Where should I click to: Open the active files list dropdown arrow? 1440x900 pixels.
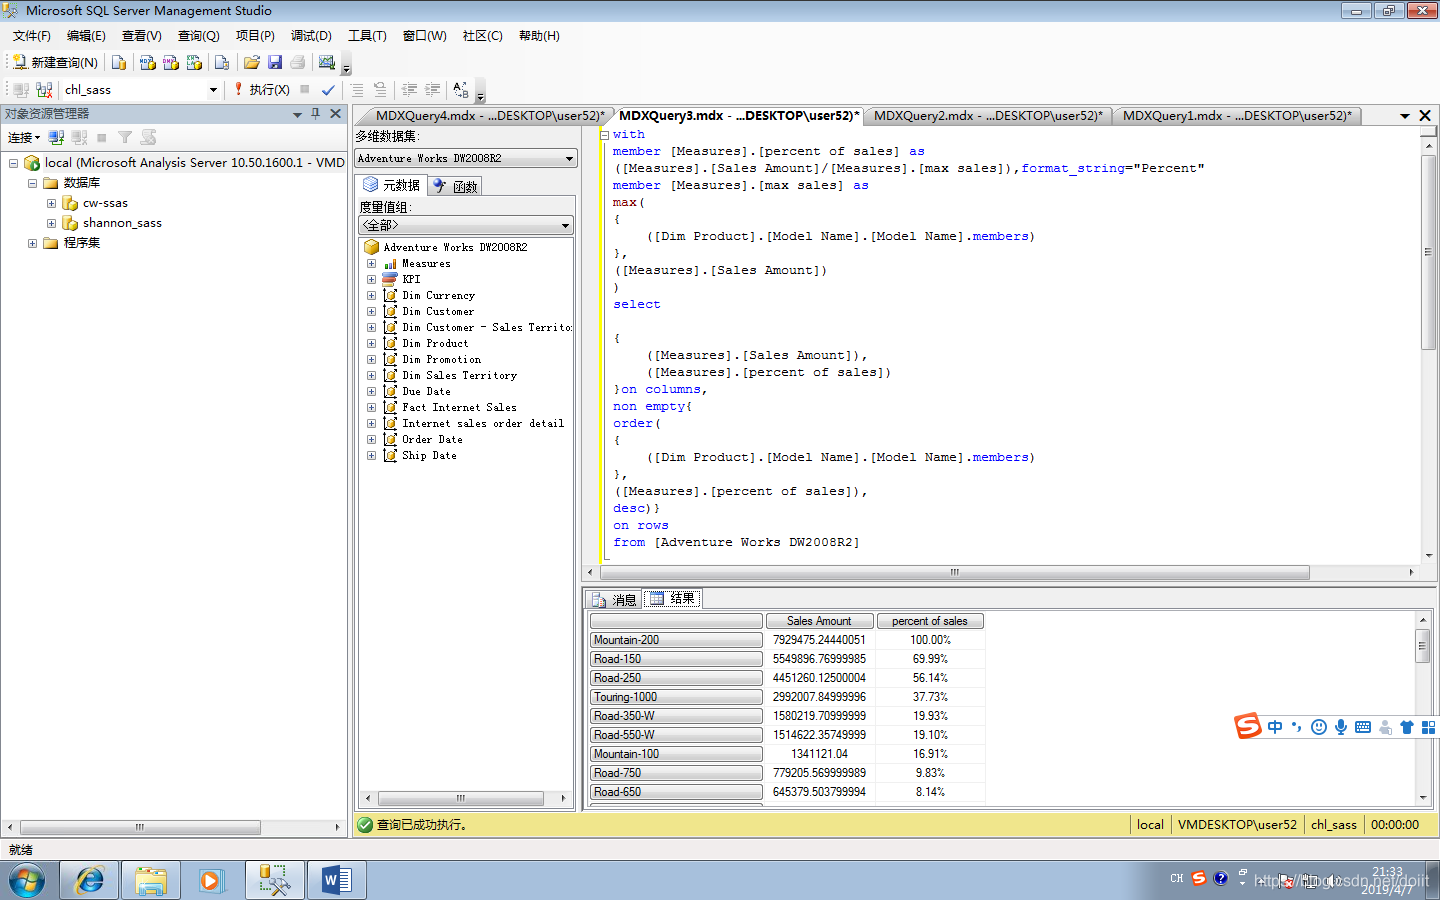1405,116
